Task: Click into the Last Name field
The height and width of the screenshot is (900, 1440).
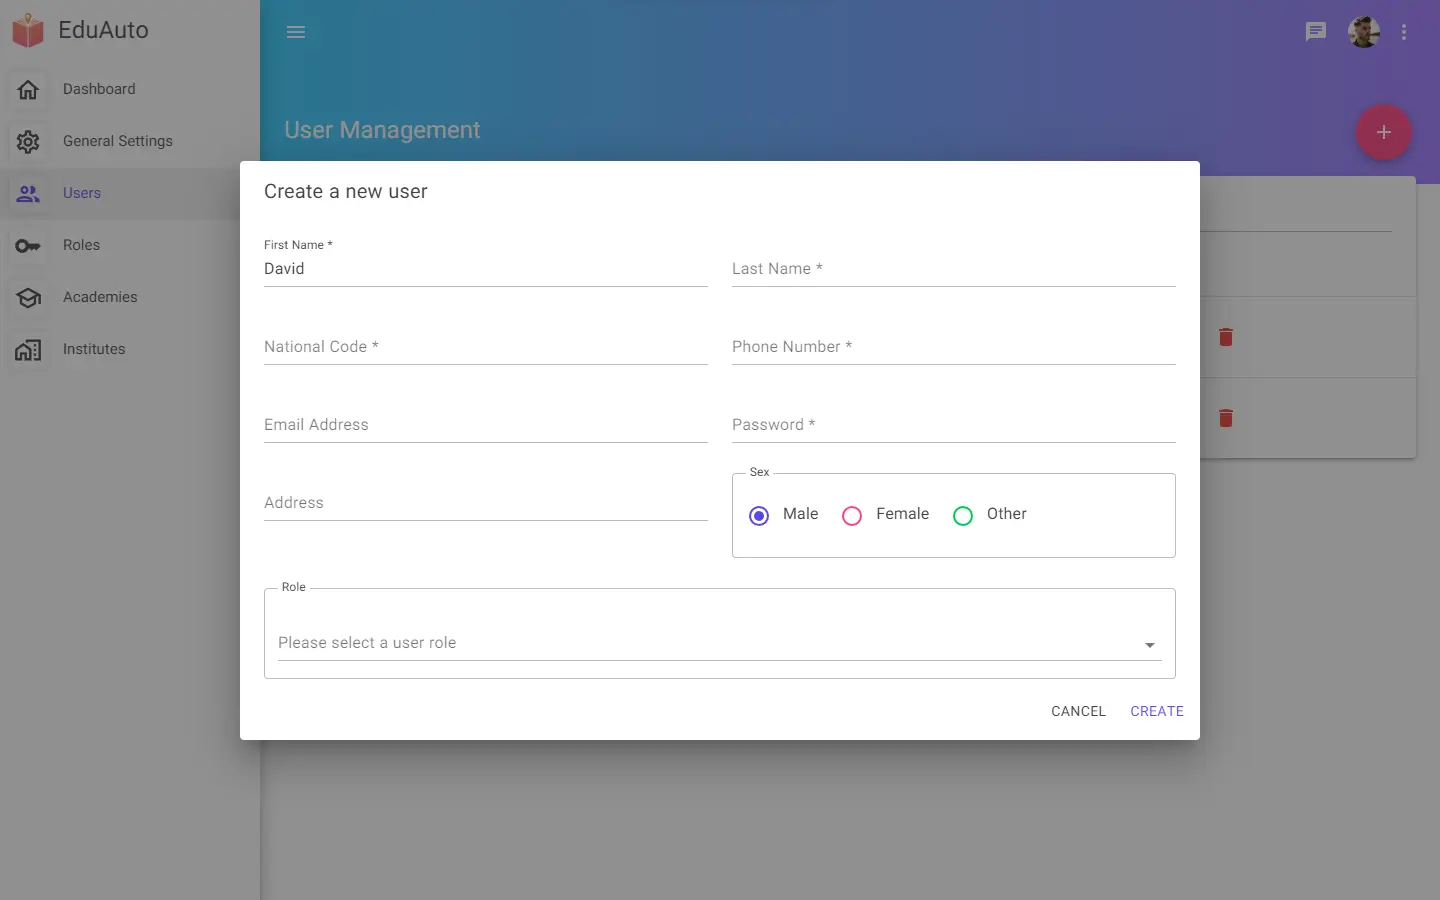Action: 954,268
